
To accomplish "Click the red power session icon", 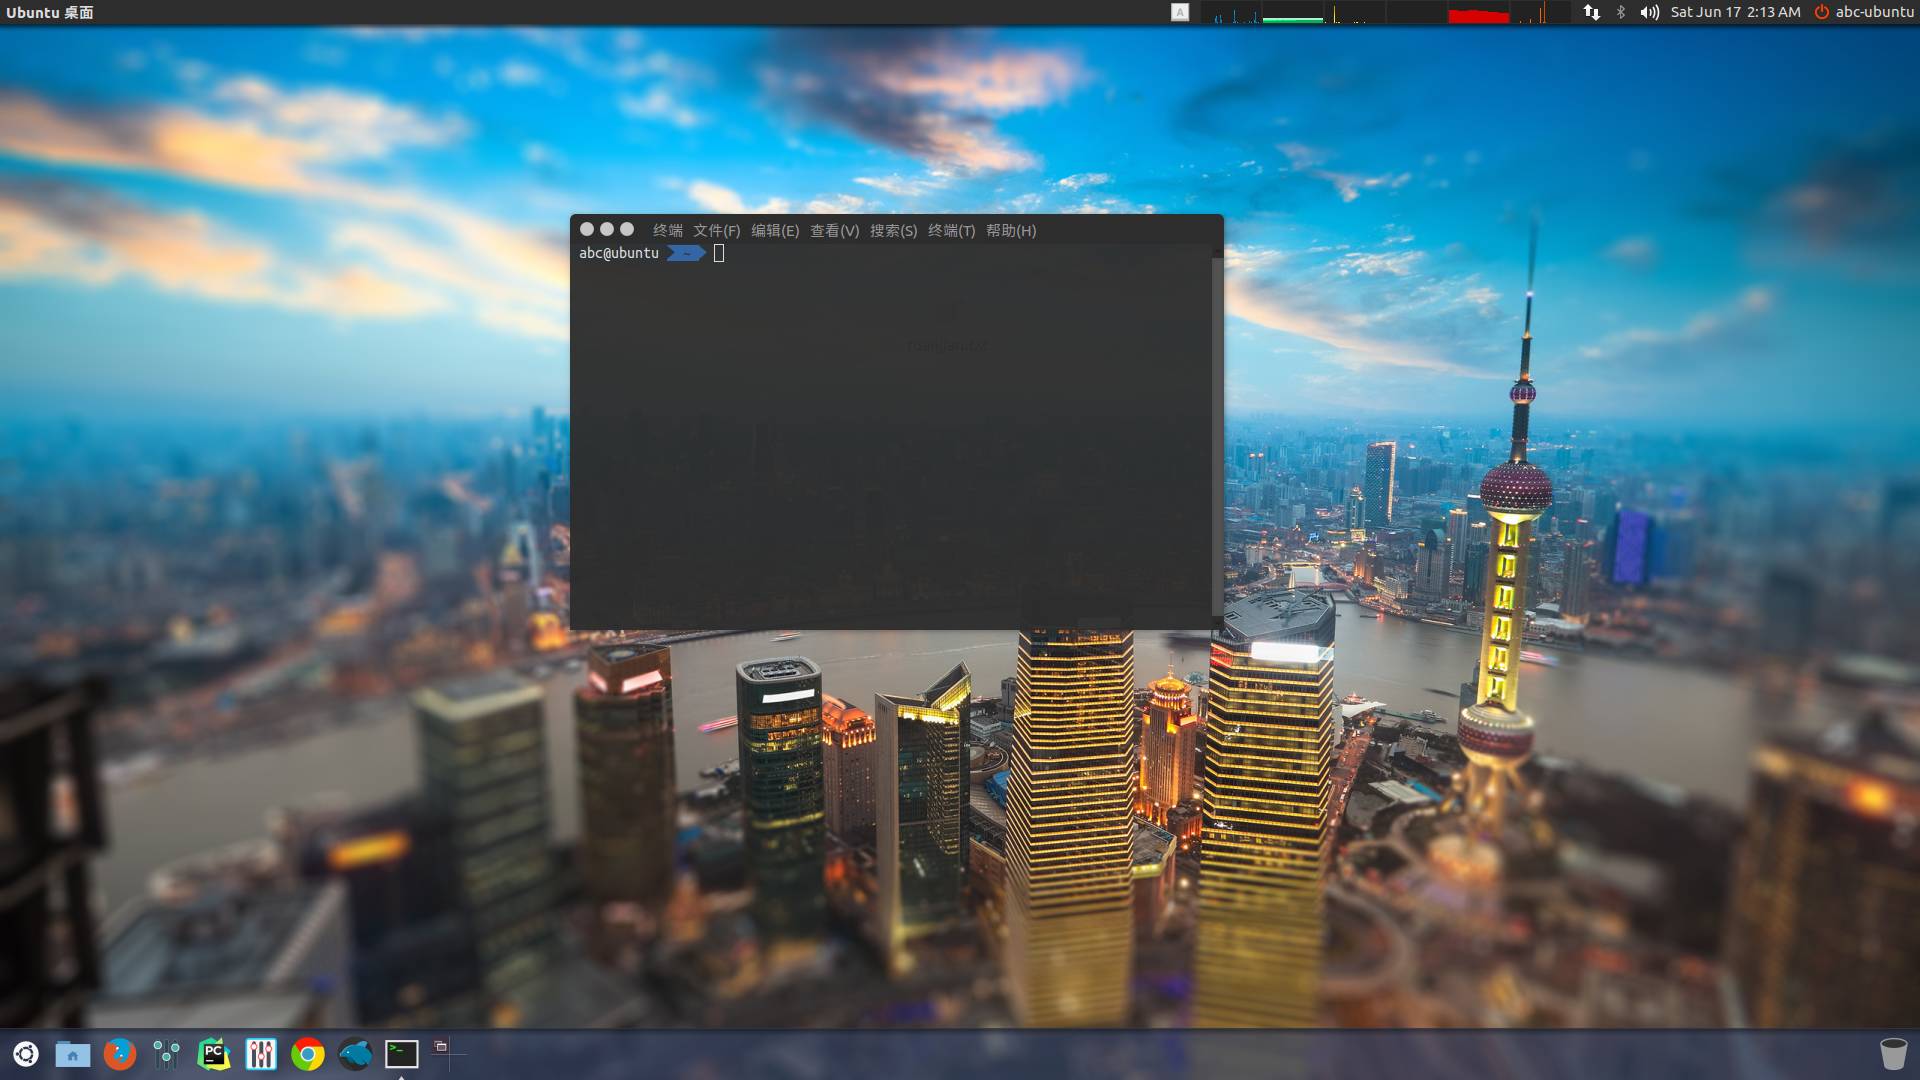I will 1822,12.
